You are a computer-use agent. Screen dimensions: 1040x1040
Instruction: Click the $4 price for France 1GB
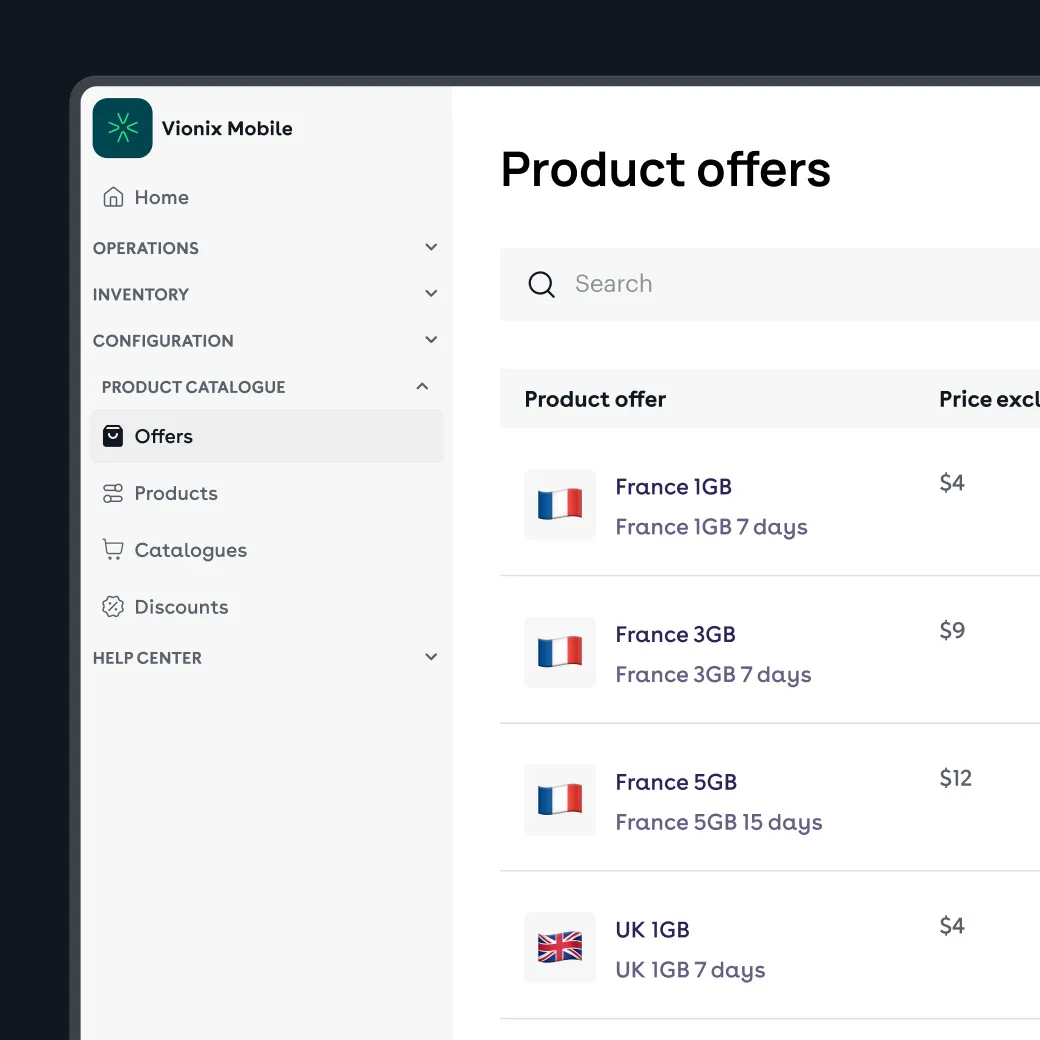click(x=952, y=483)
